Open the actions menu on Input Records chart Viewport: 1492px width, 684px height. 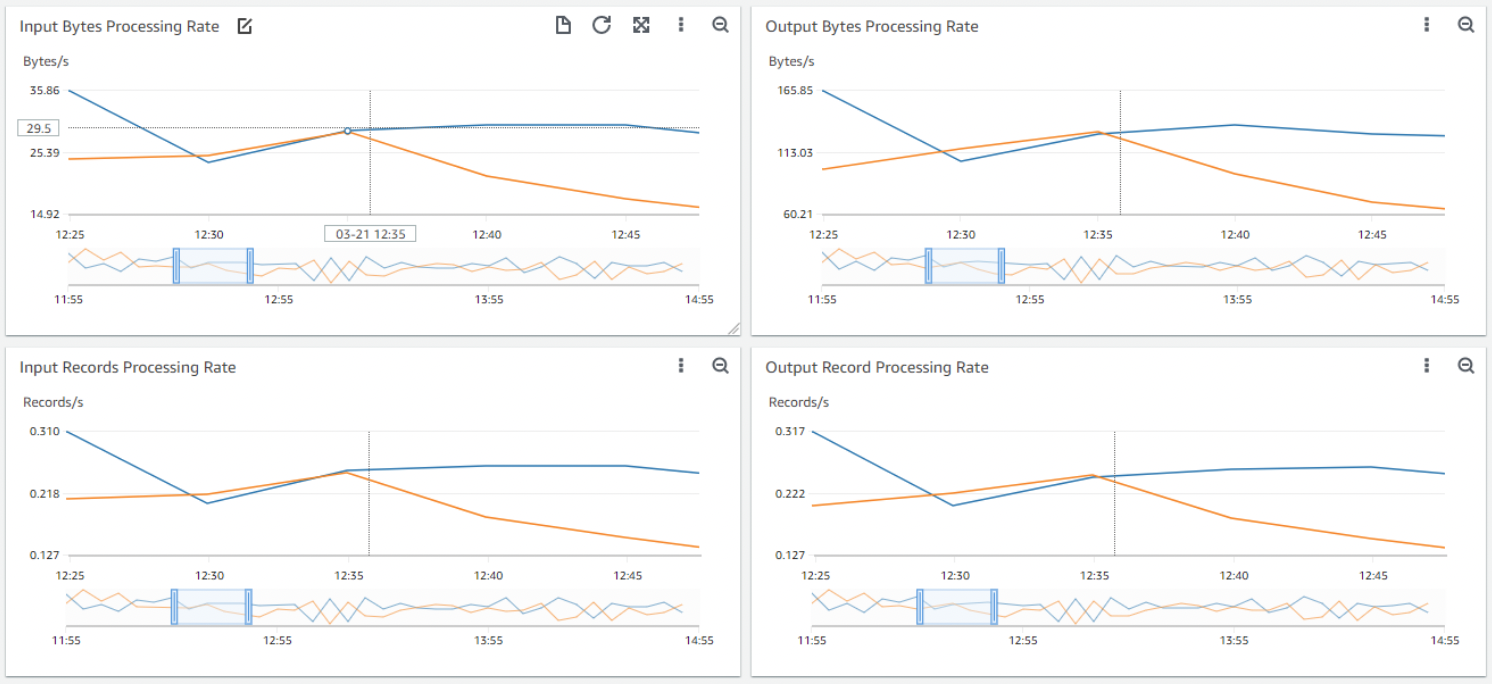[681, 366]
